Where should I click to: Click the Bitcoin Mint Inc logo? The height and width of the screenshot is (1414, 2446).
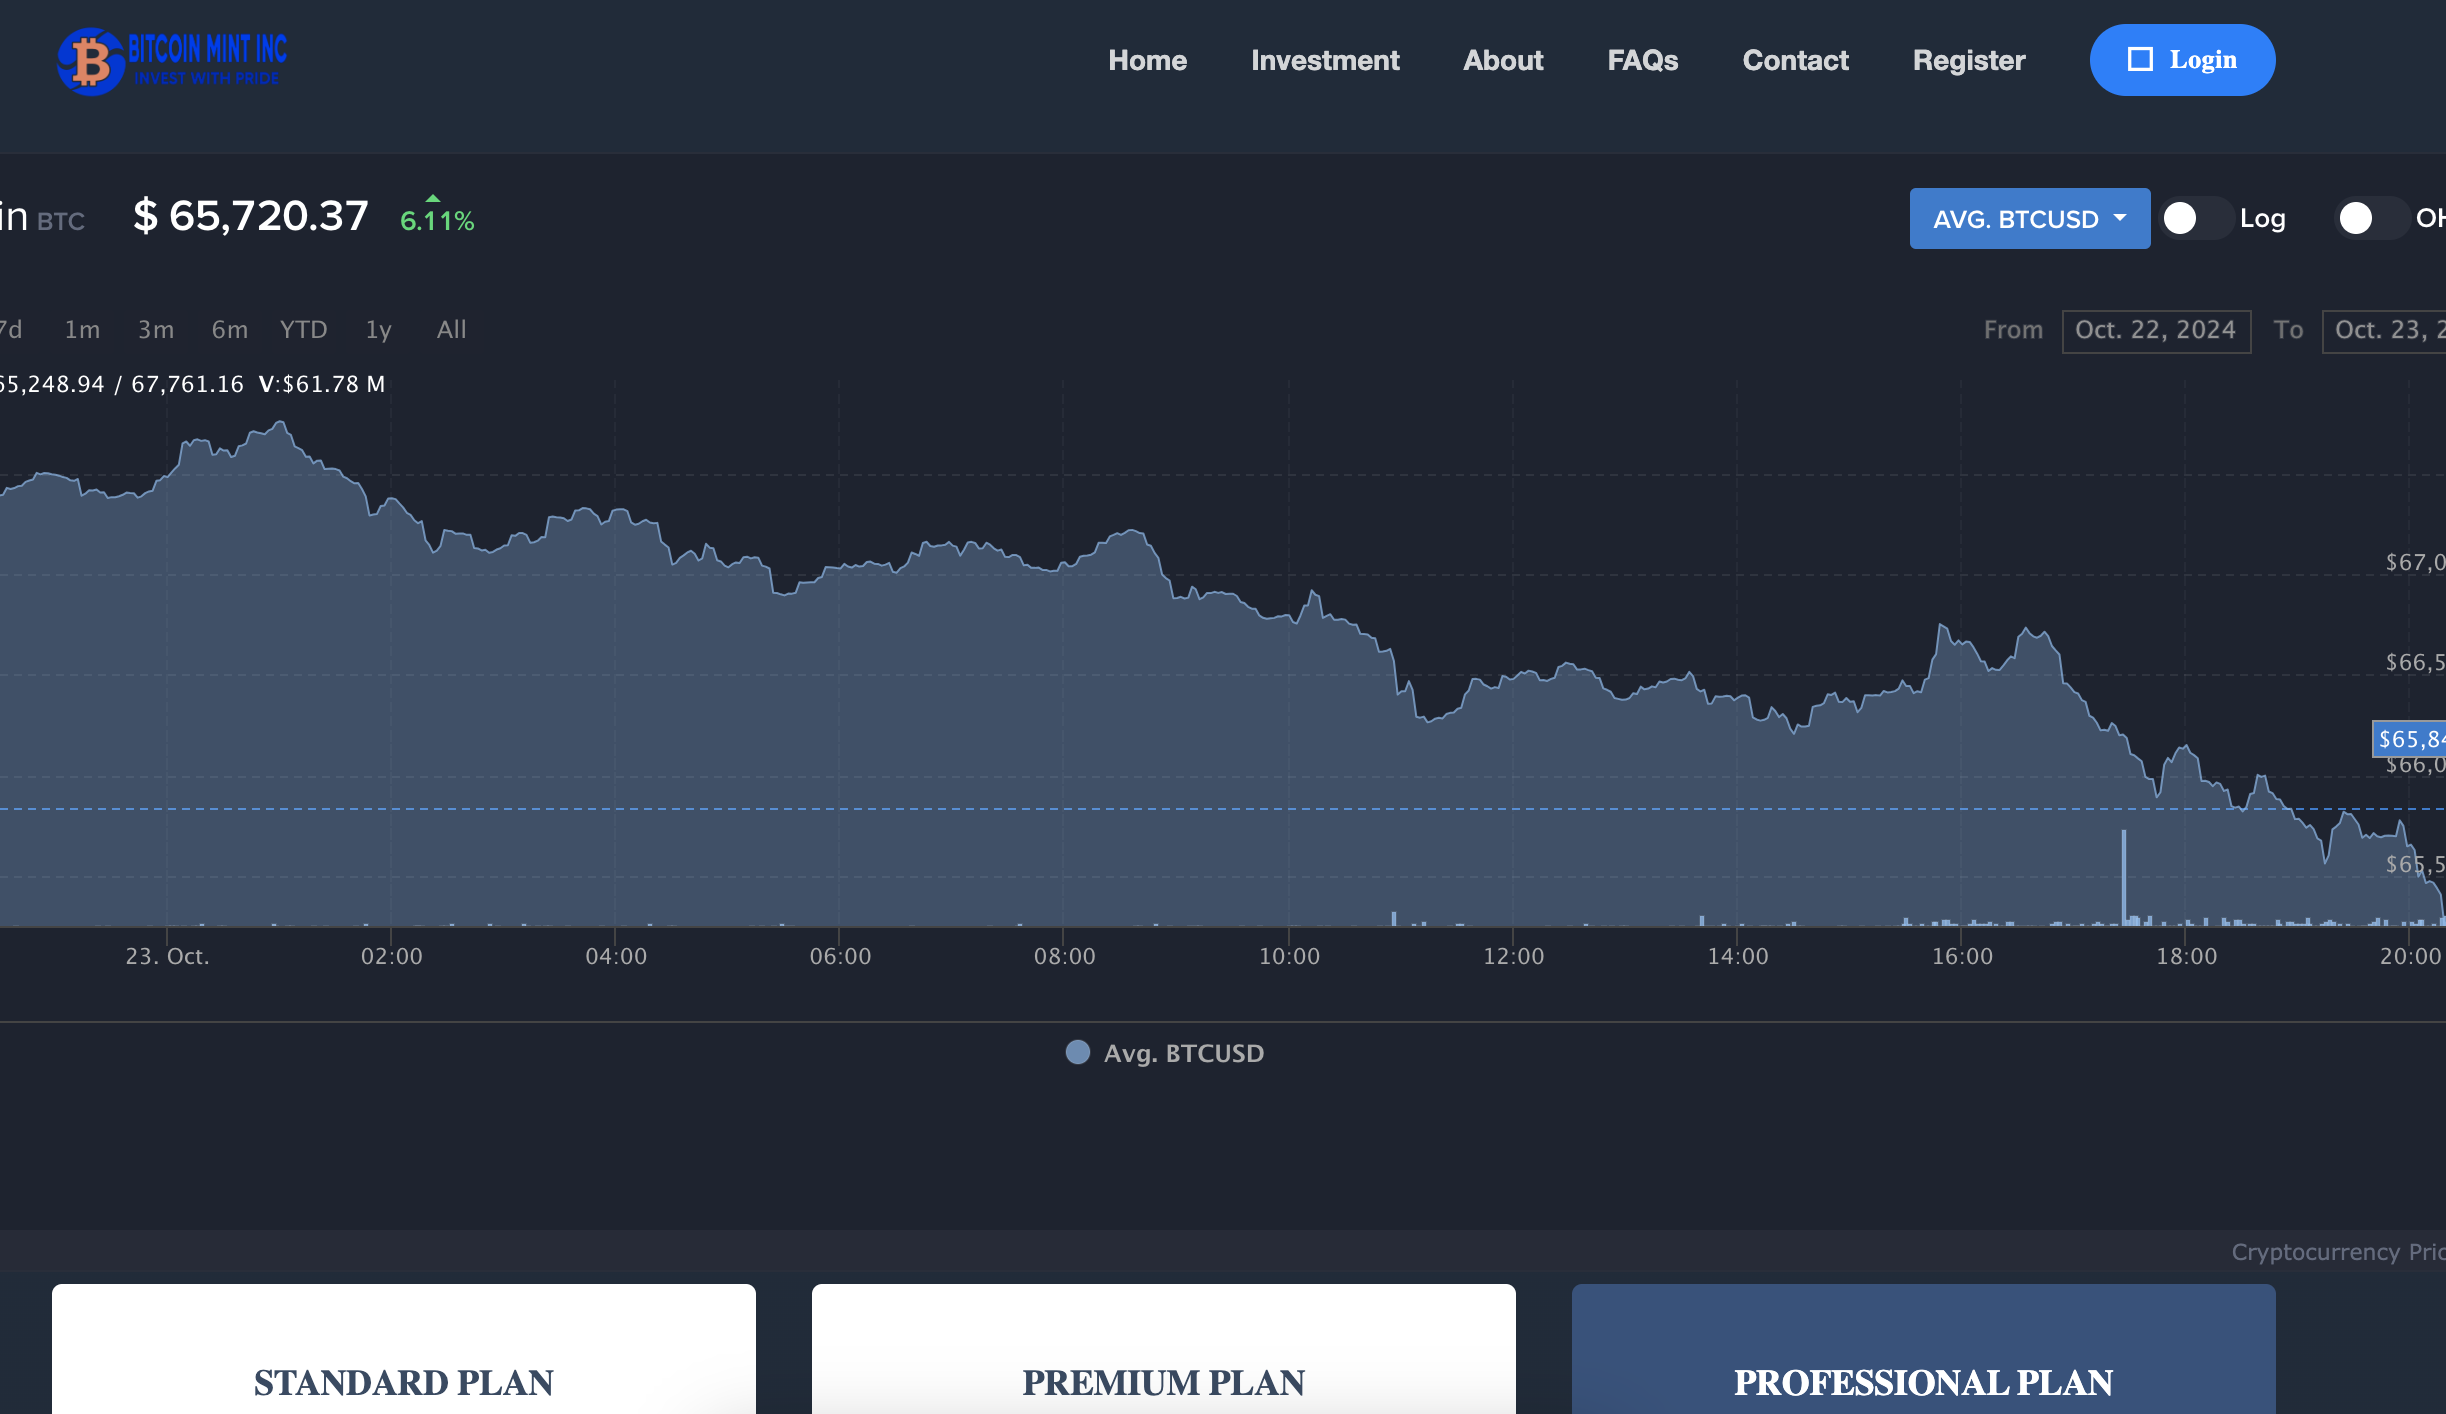173,61
